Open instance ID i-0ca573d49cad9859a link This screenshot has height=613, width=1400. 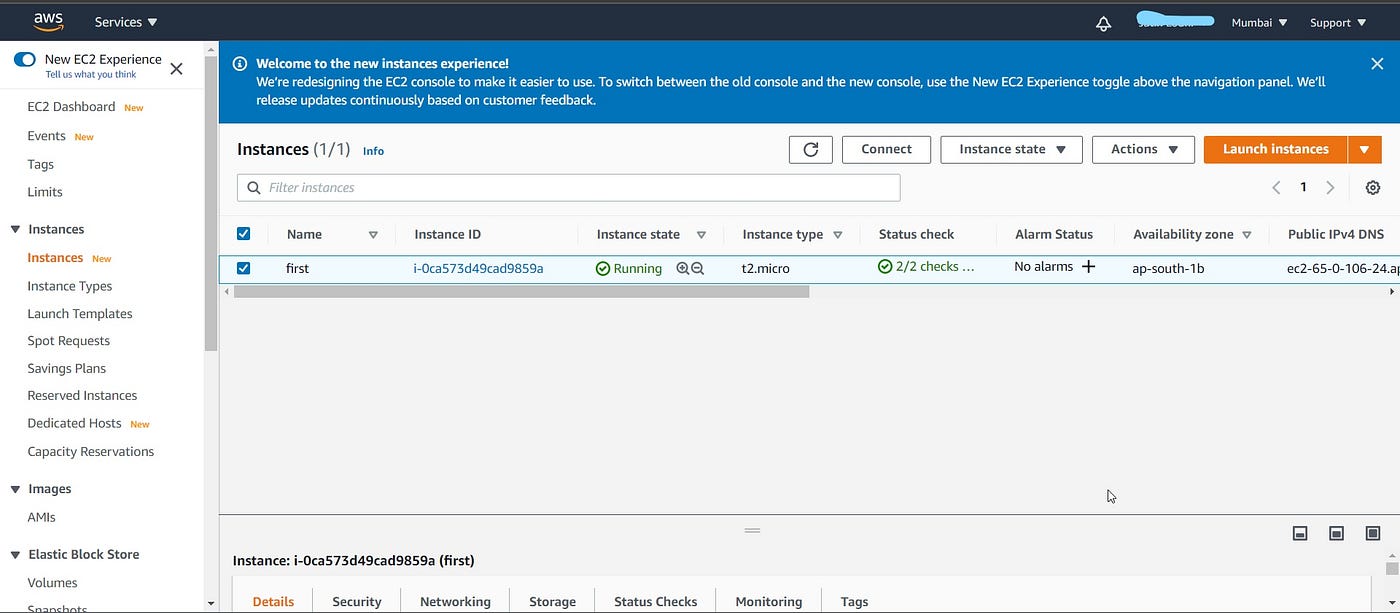(x=478, y=268)
